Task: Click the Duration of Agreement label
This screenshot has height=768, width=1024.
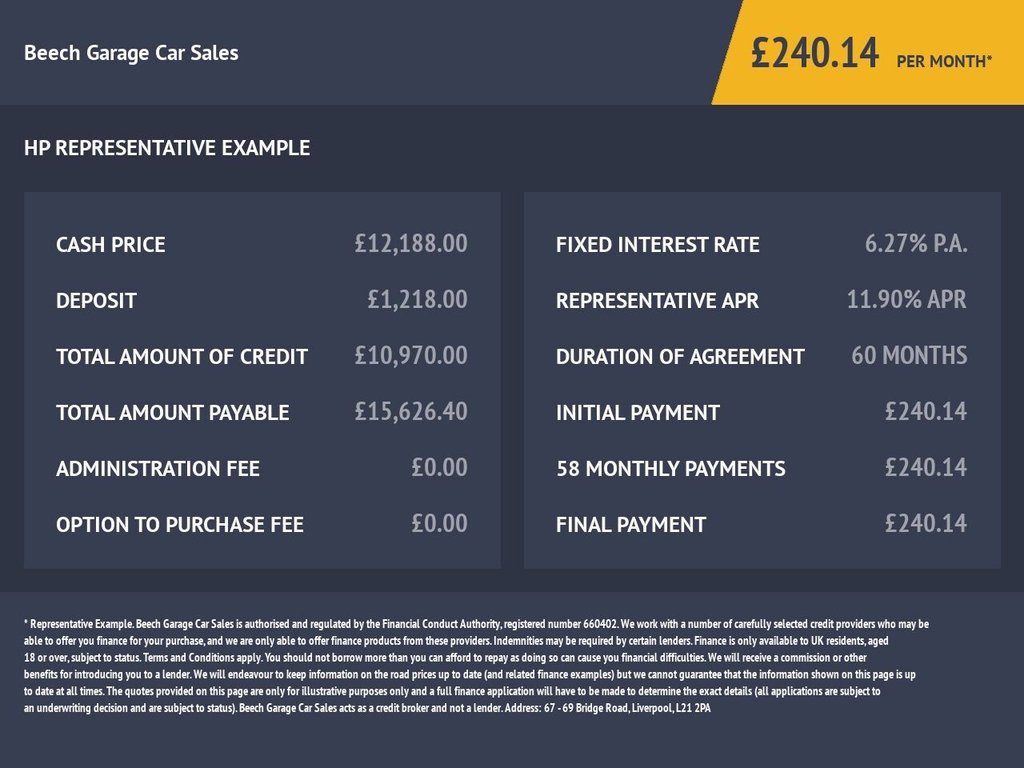Action: pyautogui.click(x=680, y=356)
